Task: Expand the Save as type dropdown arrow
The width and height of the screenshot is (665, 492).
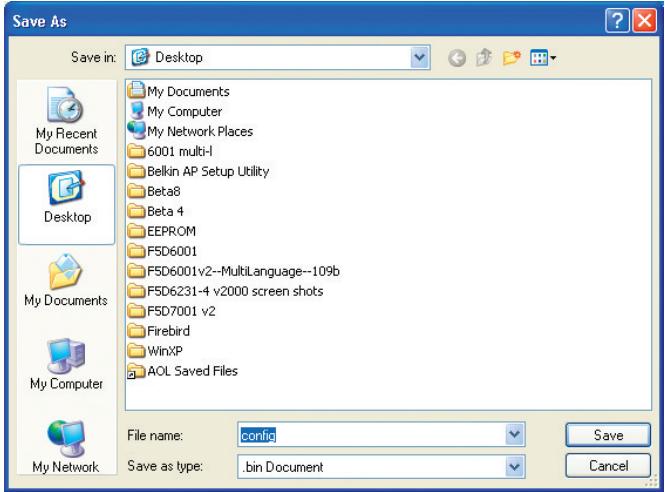Action: coord(514,467)
